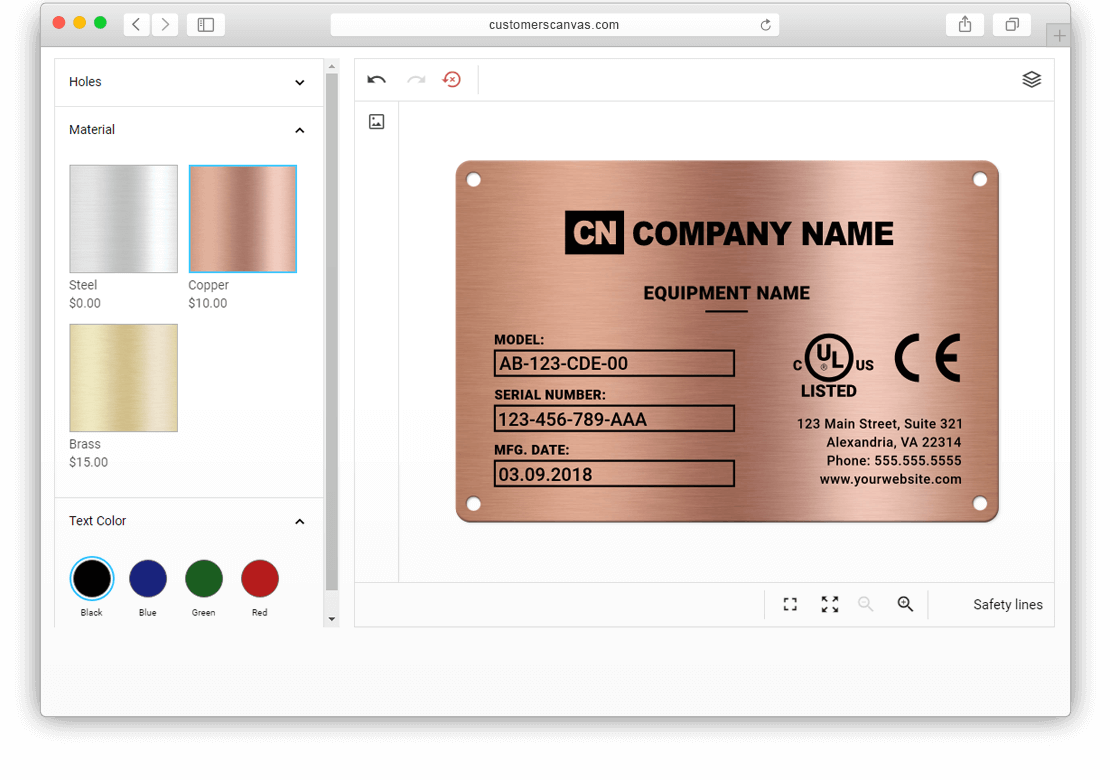Select the UL Listed mark on the plate
Screen dimensions: 1110x780
pyautogui.click(x=832, y=366)
